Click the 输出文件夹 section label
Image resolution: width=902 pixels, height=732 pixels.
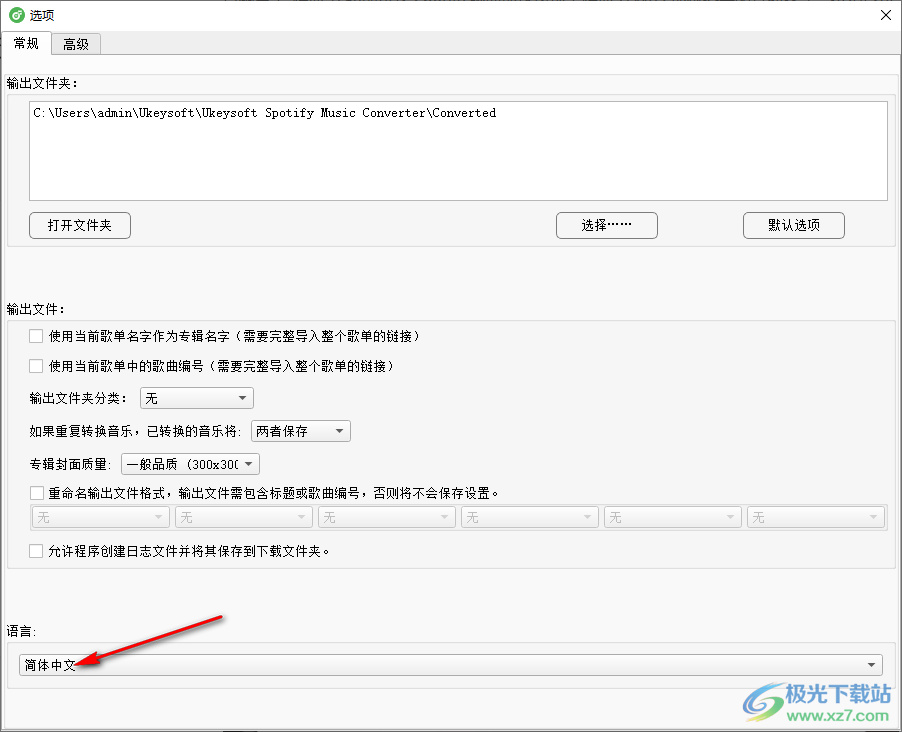coord(43,83)
